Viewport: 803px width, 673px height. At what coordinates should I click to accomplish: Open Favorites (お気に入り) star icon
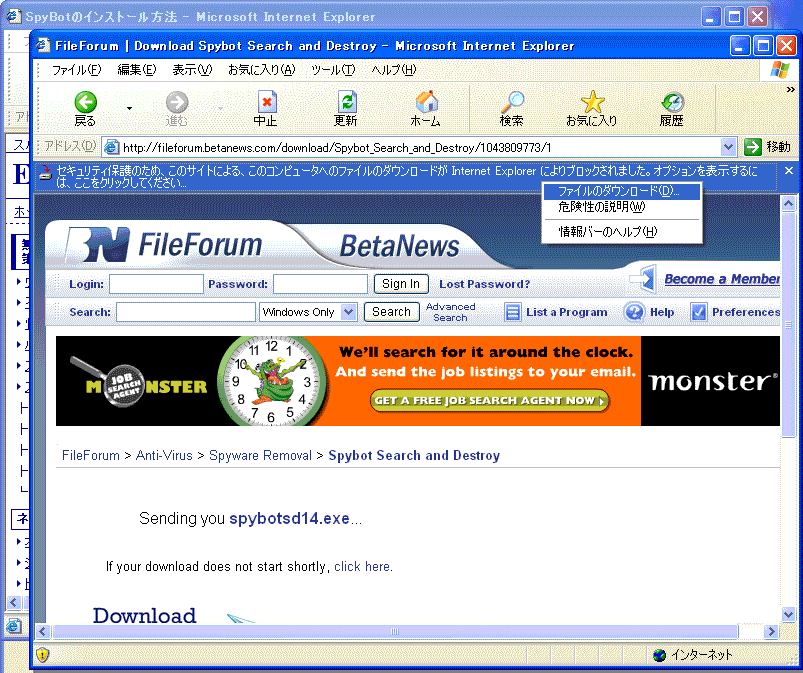593,101
